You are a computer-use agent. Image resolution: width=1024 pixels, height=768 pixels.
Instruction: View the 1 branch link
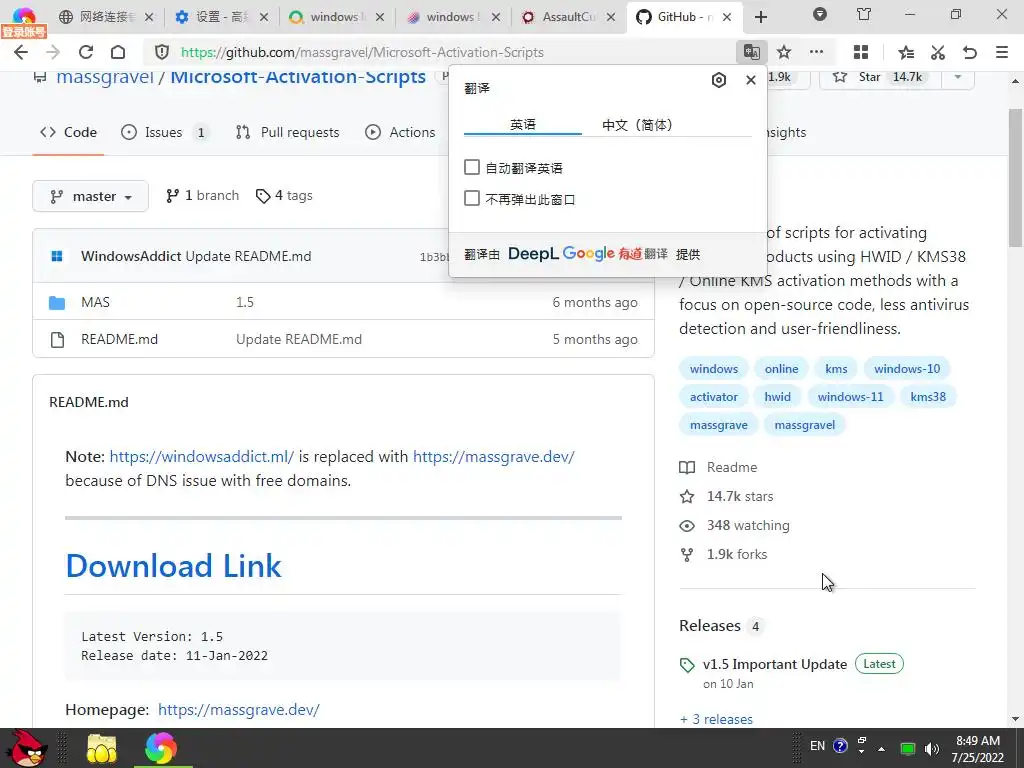click(202, 196)
